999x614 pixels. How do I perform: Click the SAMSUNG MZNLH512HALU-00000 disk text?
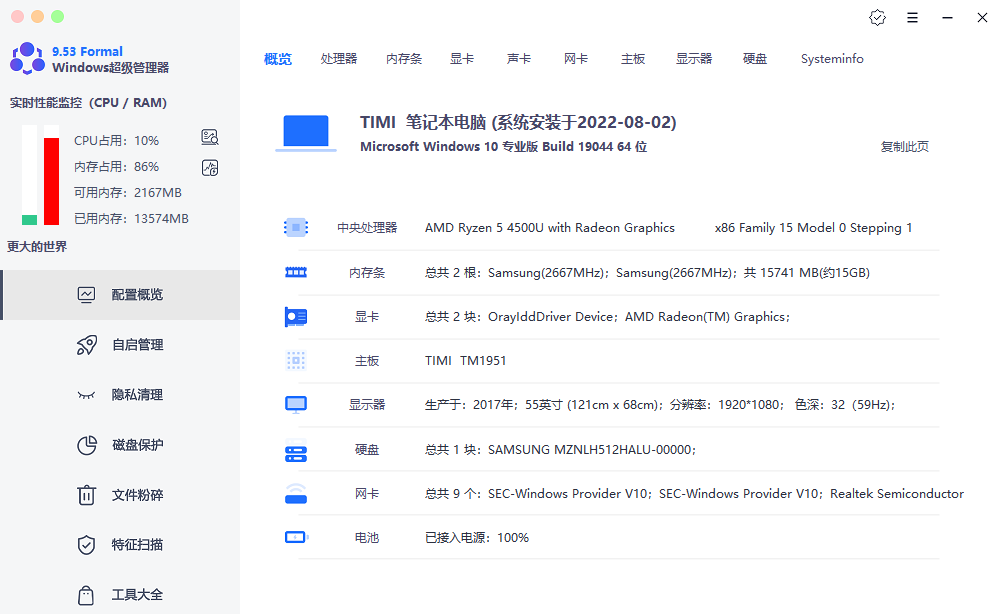point(561,450)
